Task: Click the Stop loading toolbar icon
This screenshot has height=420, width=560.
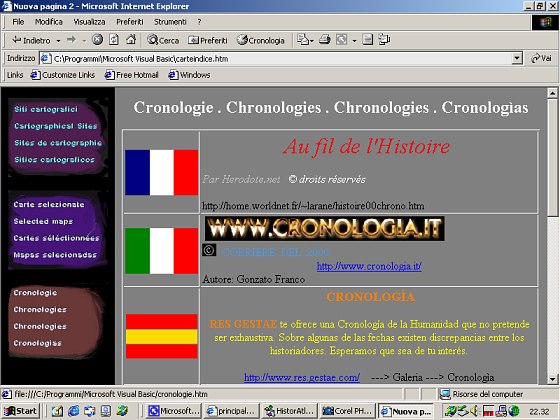Action: [97, 40]
